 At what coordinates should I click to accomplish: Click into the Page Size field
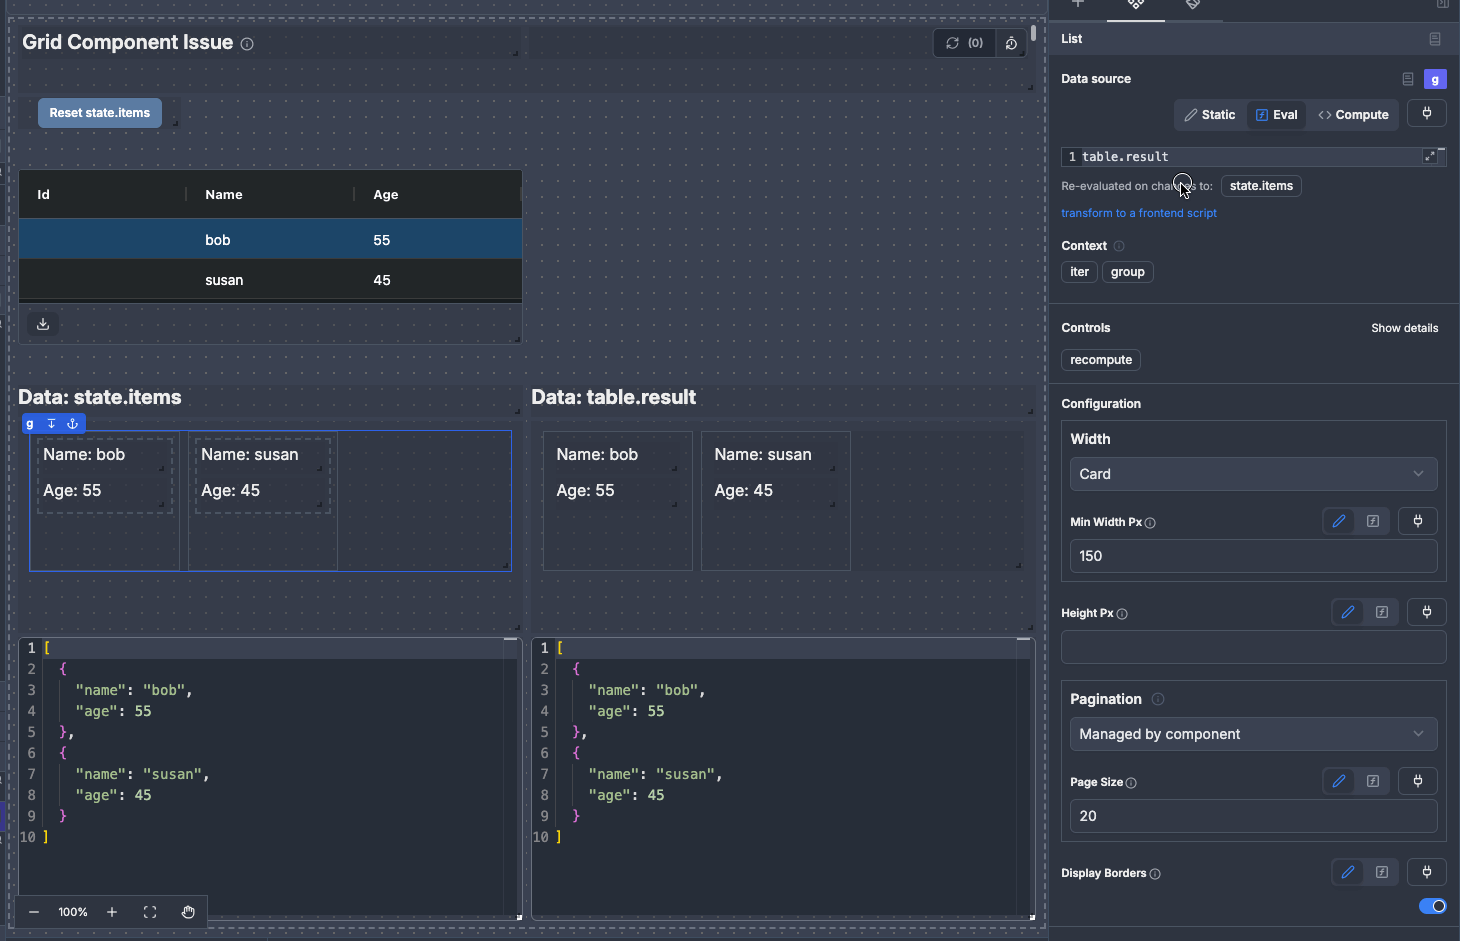[x=1253, y=816]
